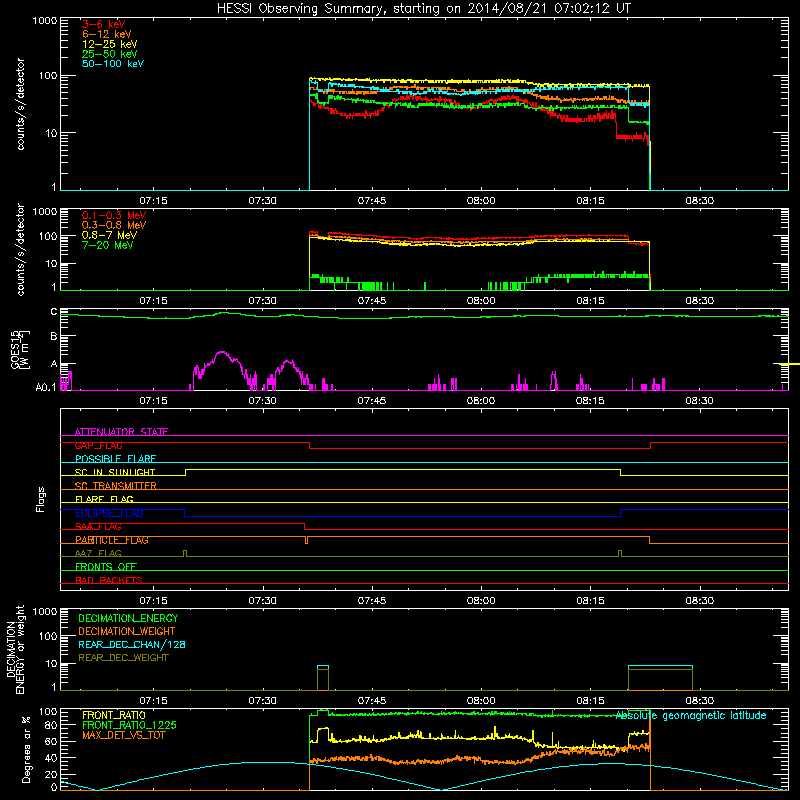The height and width of the screenshot is (800, 800).
Task: Click the FRONT_RATIO legend label
Action: pos(114,715)
